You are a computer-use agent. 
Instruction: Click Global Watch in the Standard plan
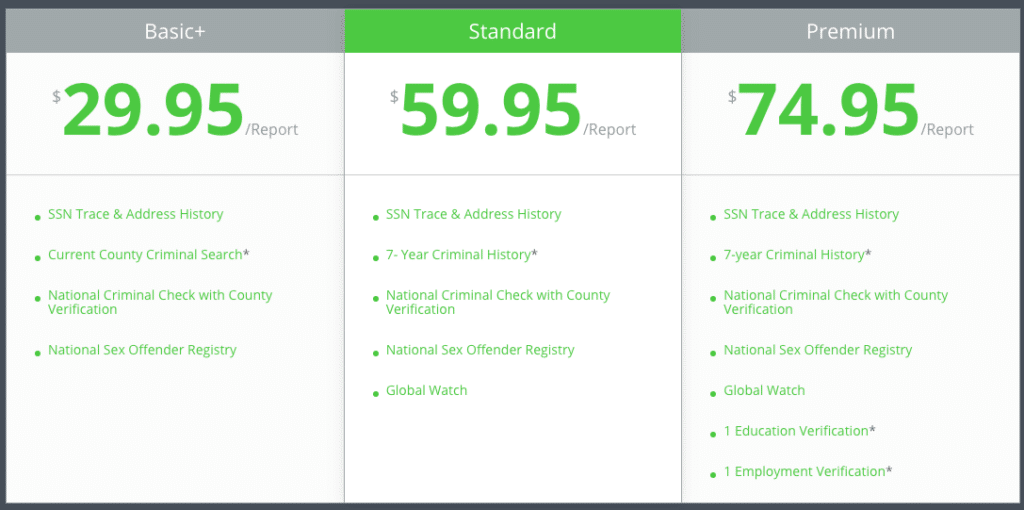pyautogui.click(x=426, y=390)
